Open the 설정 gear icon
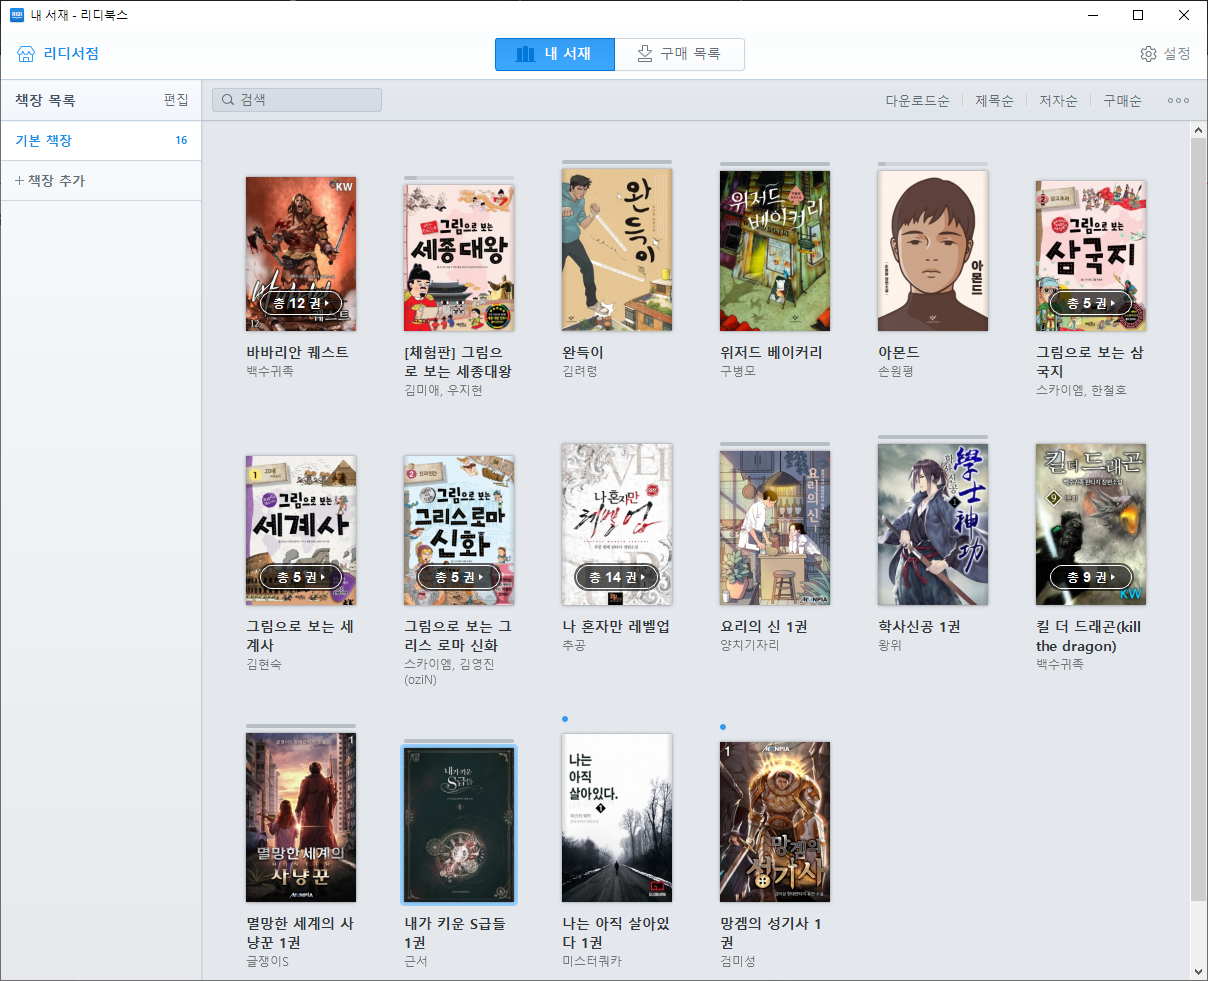 (x=1148, y=54)
